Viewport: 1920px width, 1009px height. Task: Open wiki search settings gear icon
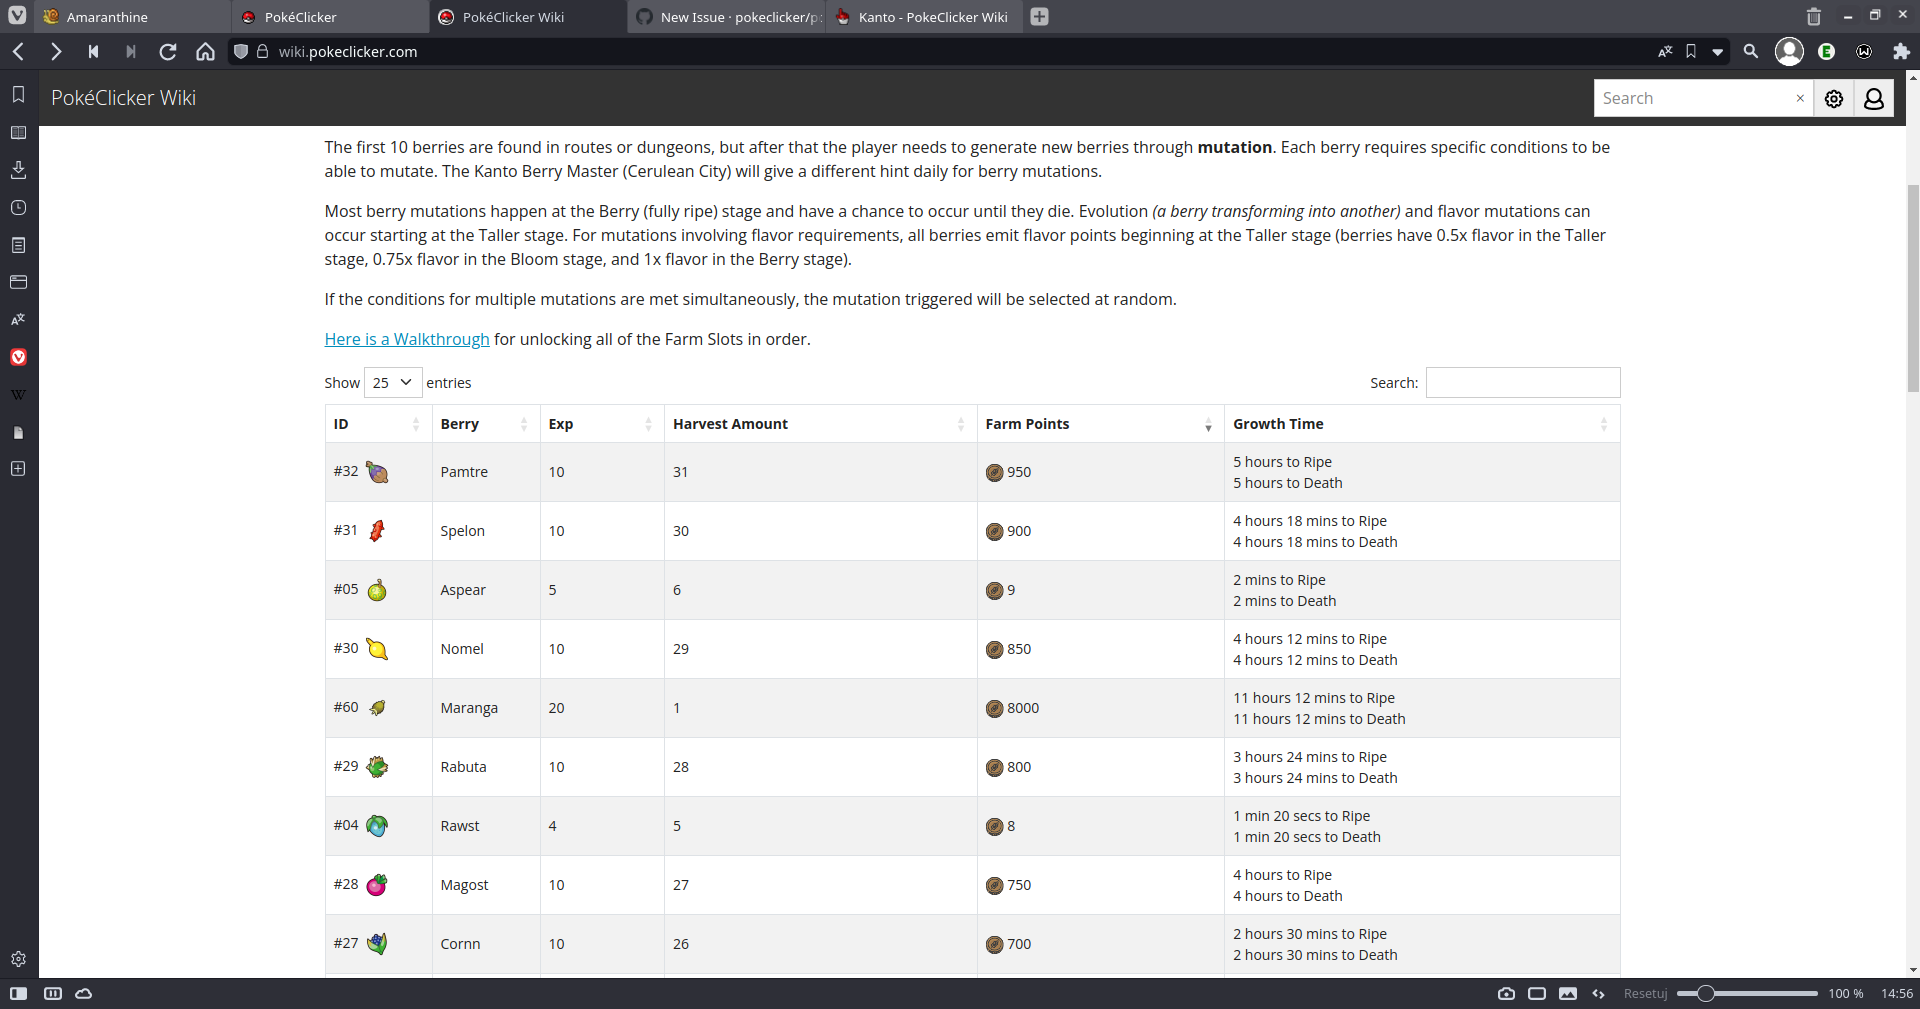coord(1834,98)
